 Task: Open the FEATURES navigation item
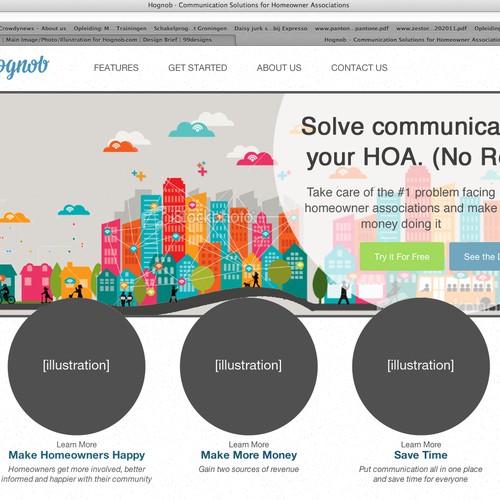(116, 68)
